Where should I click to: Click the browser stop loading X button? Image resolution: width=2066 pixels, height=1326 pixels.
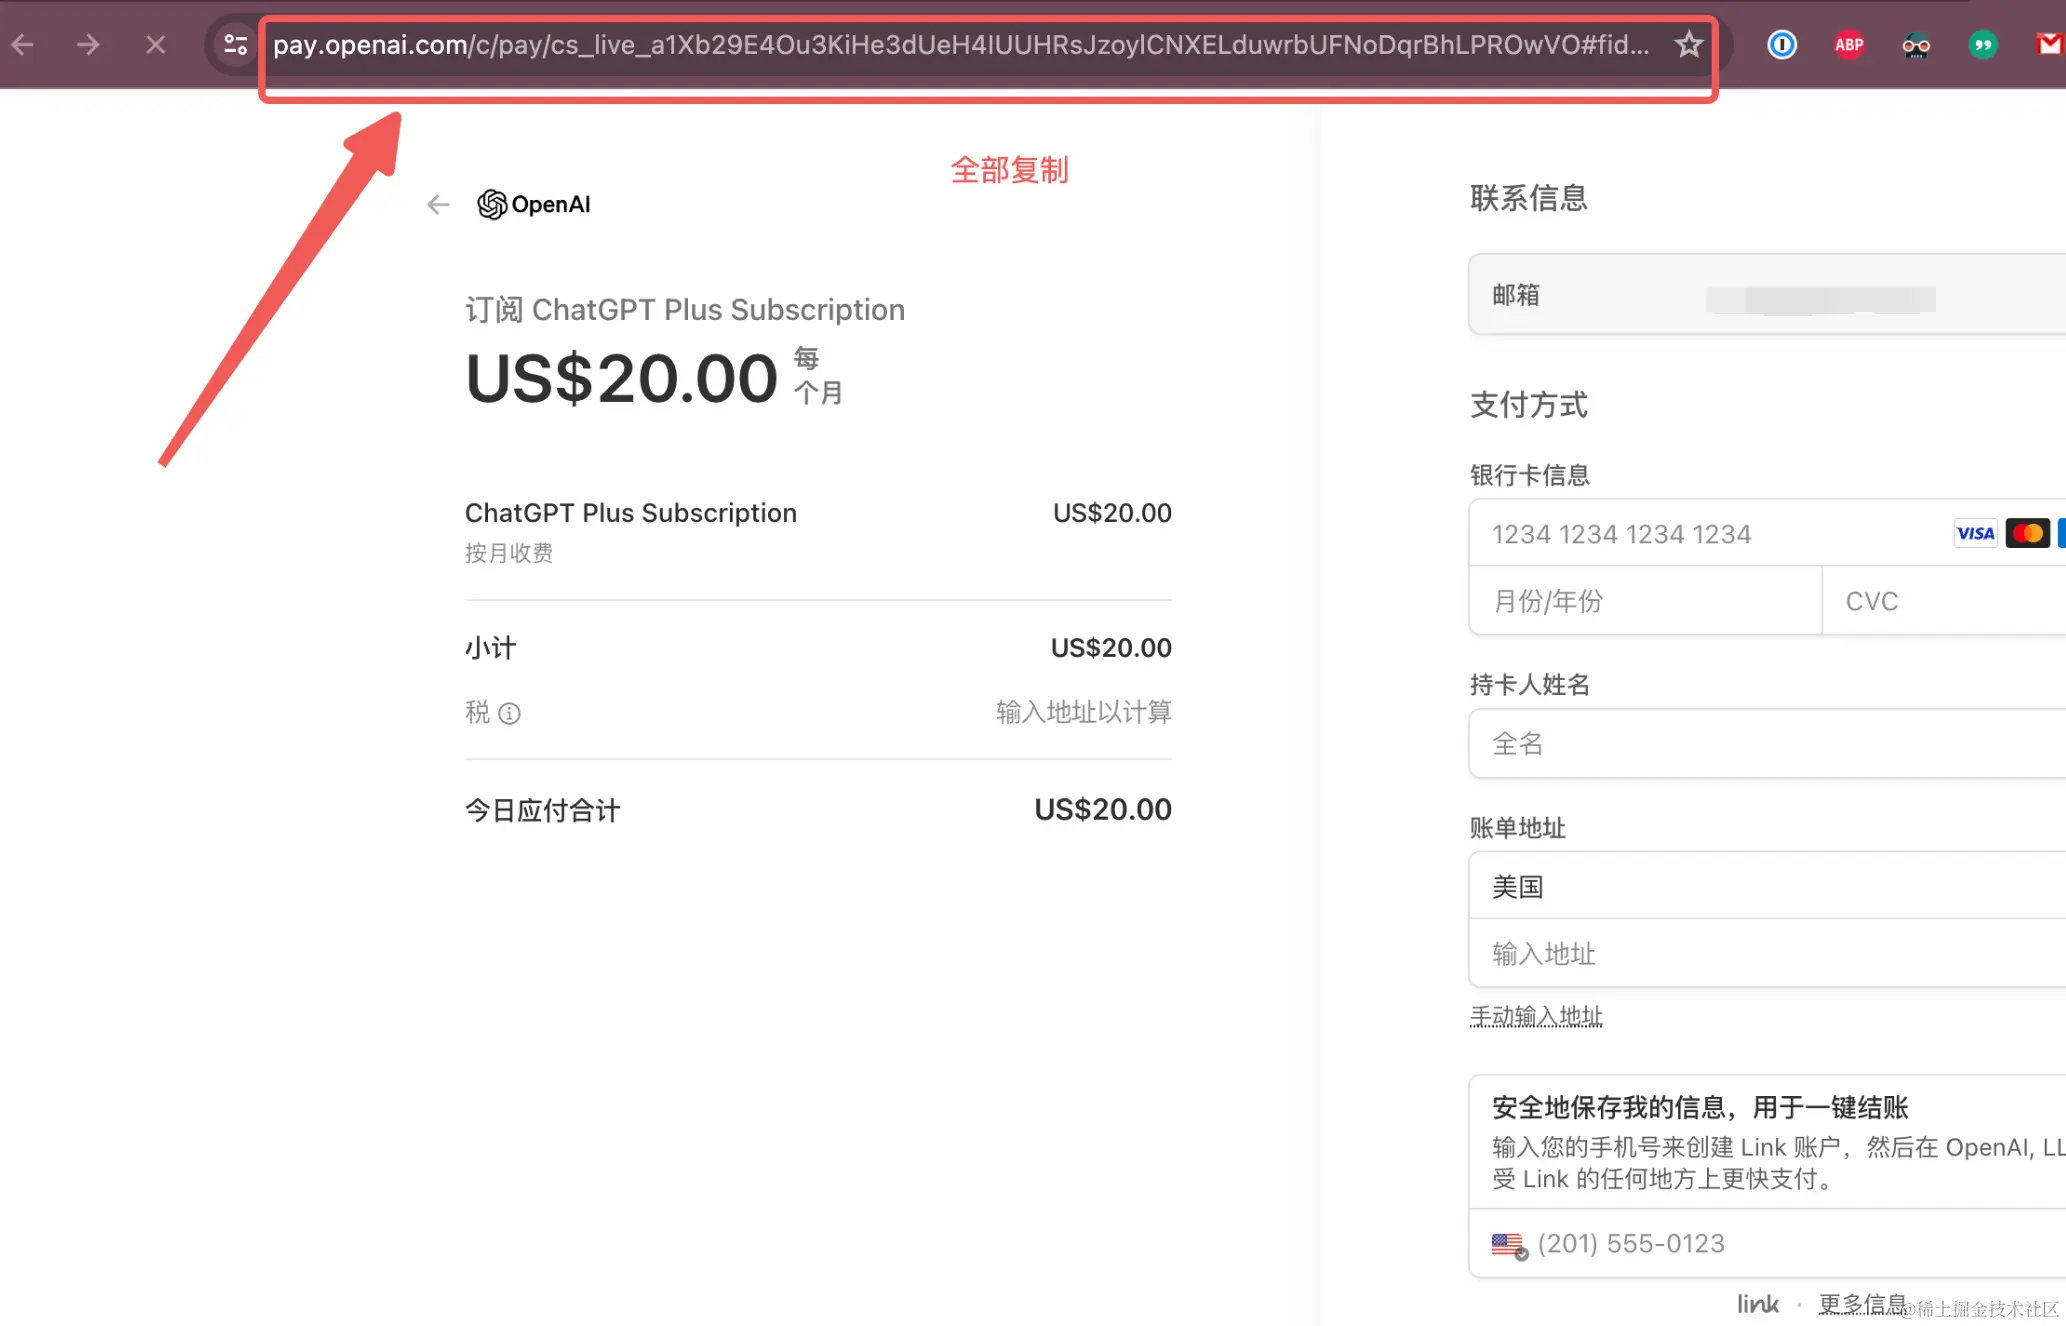[154, 45]
